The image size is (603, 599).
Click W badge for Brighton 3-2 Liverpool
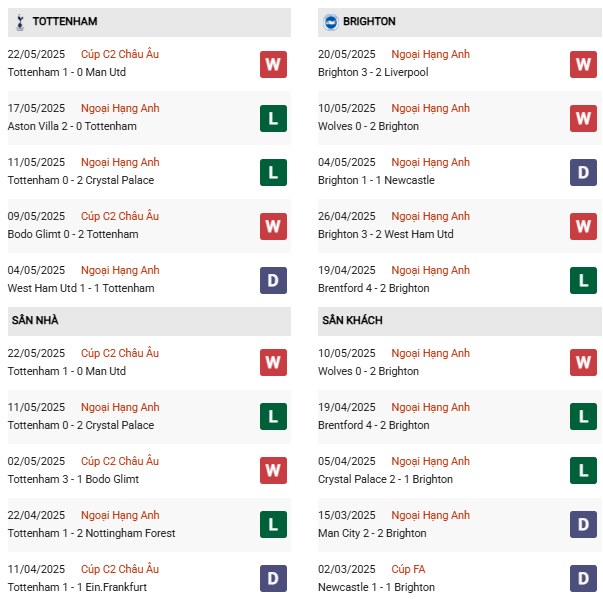584,64
